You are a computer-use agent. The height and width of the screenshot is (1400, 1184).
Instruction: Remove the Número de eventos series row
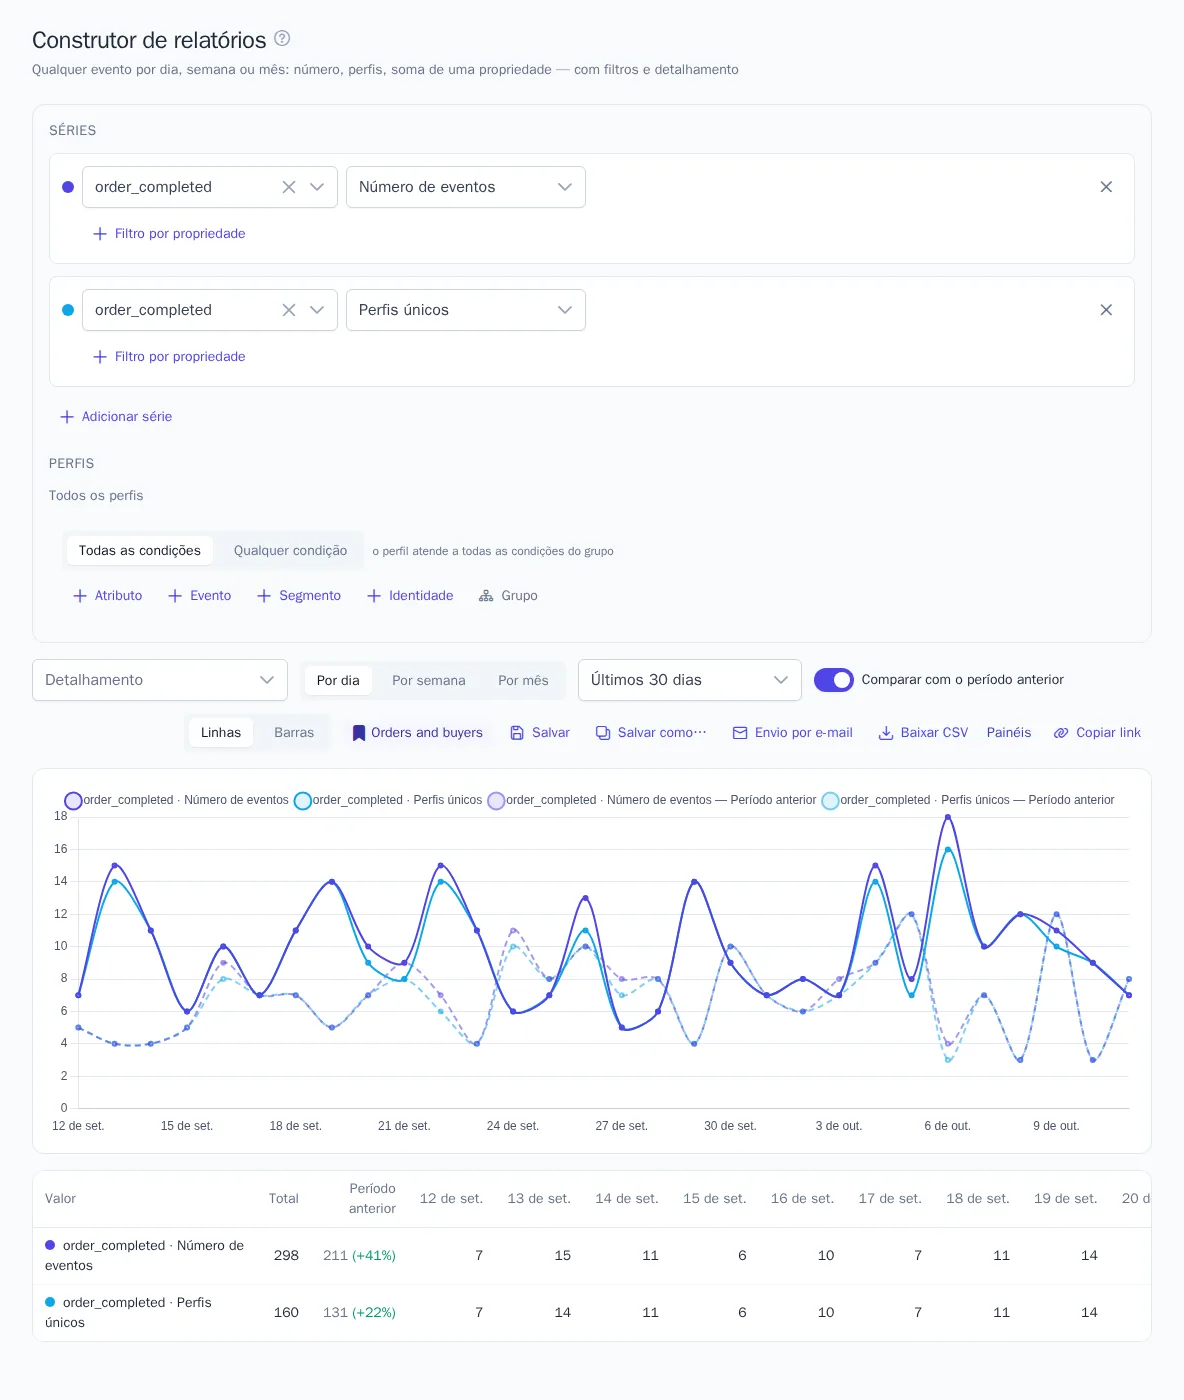click(x=1106, y=187)
